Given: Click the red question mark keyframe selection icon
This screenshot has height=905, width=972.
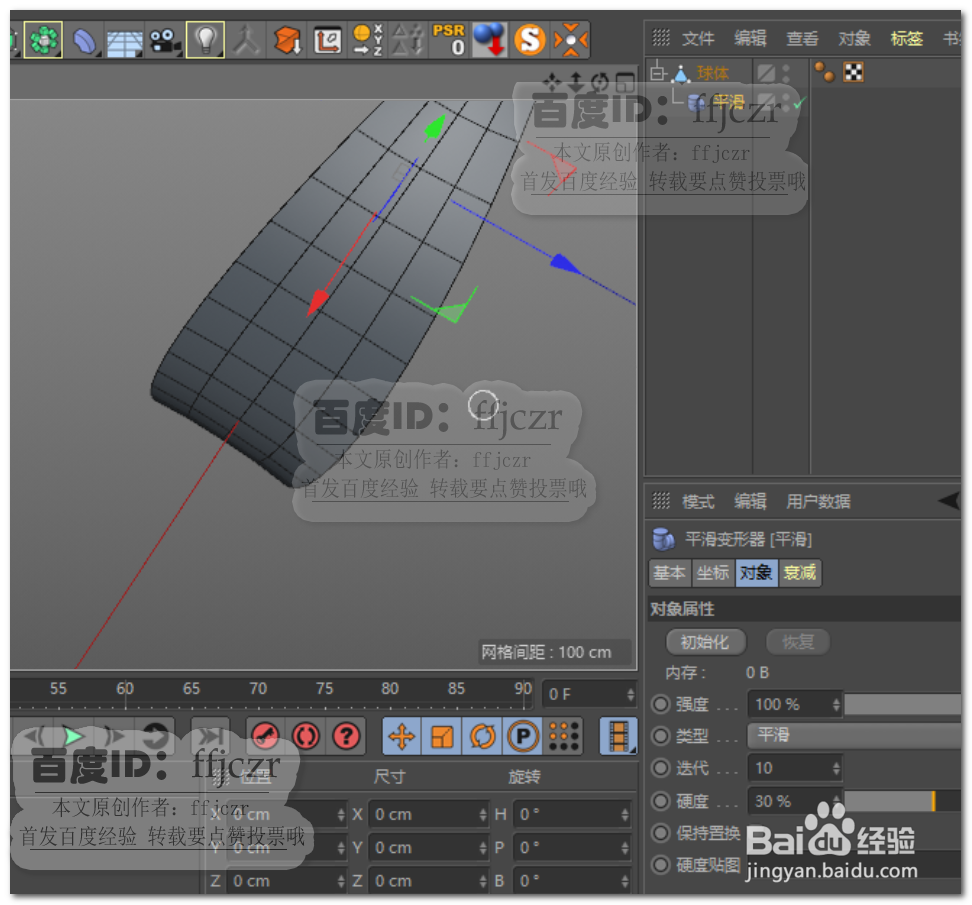Looking at the screenshot, I should point(347,736).
